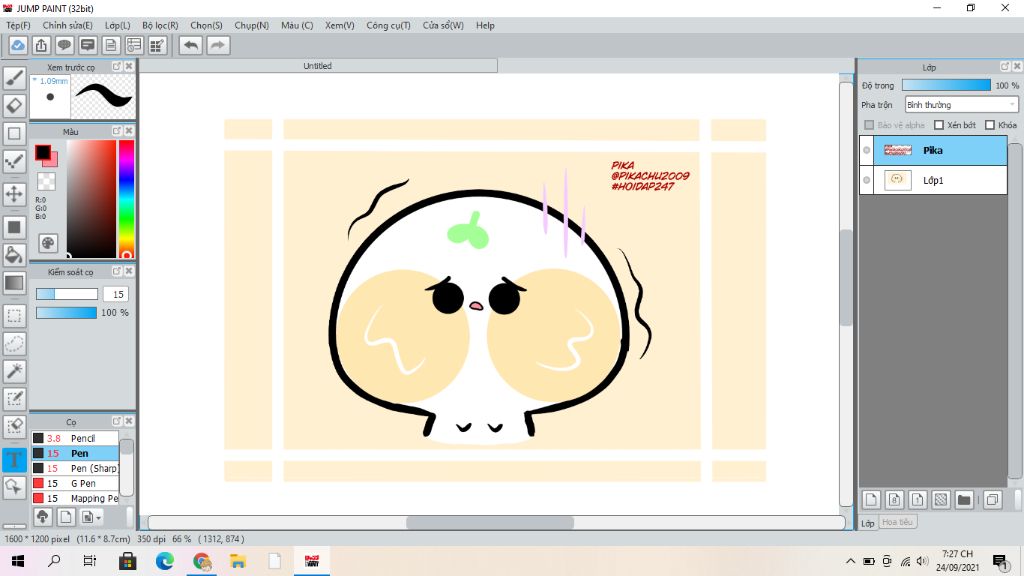
Task: Open the Công cụ(T) menu
Action: point(388,25)
